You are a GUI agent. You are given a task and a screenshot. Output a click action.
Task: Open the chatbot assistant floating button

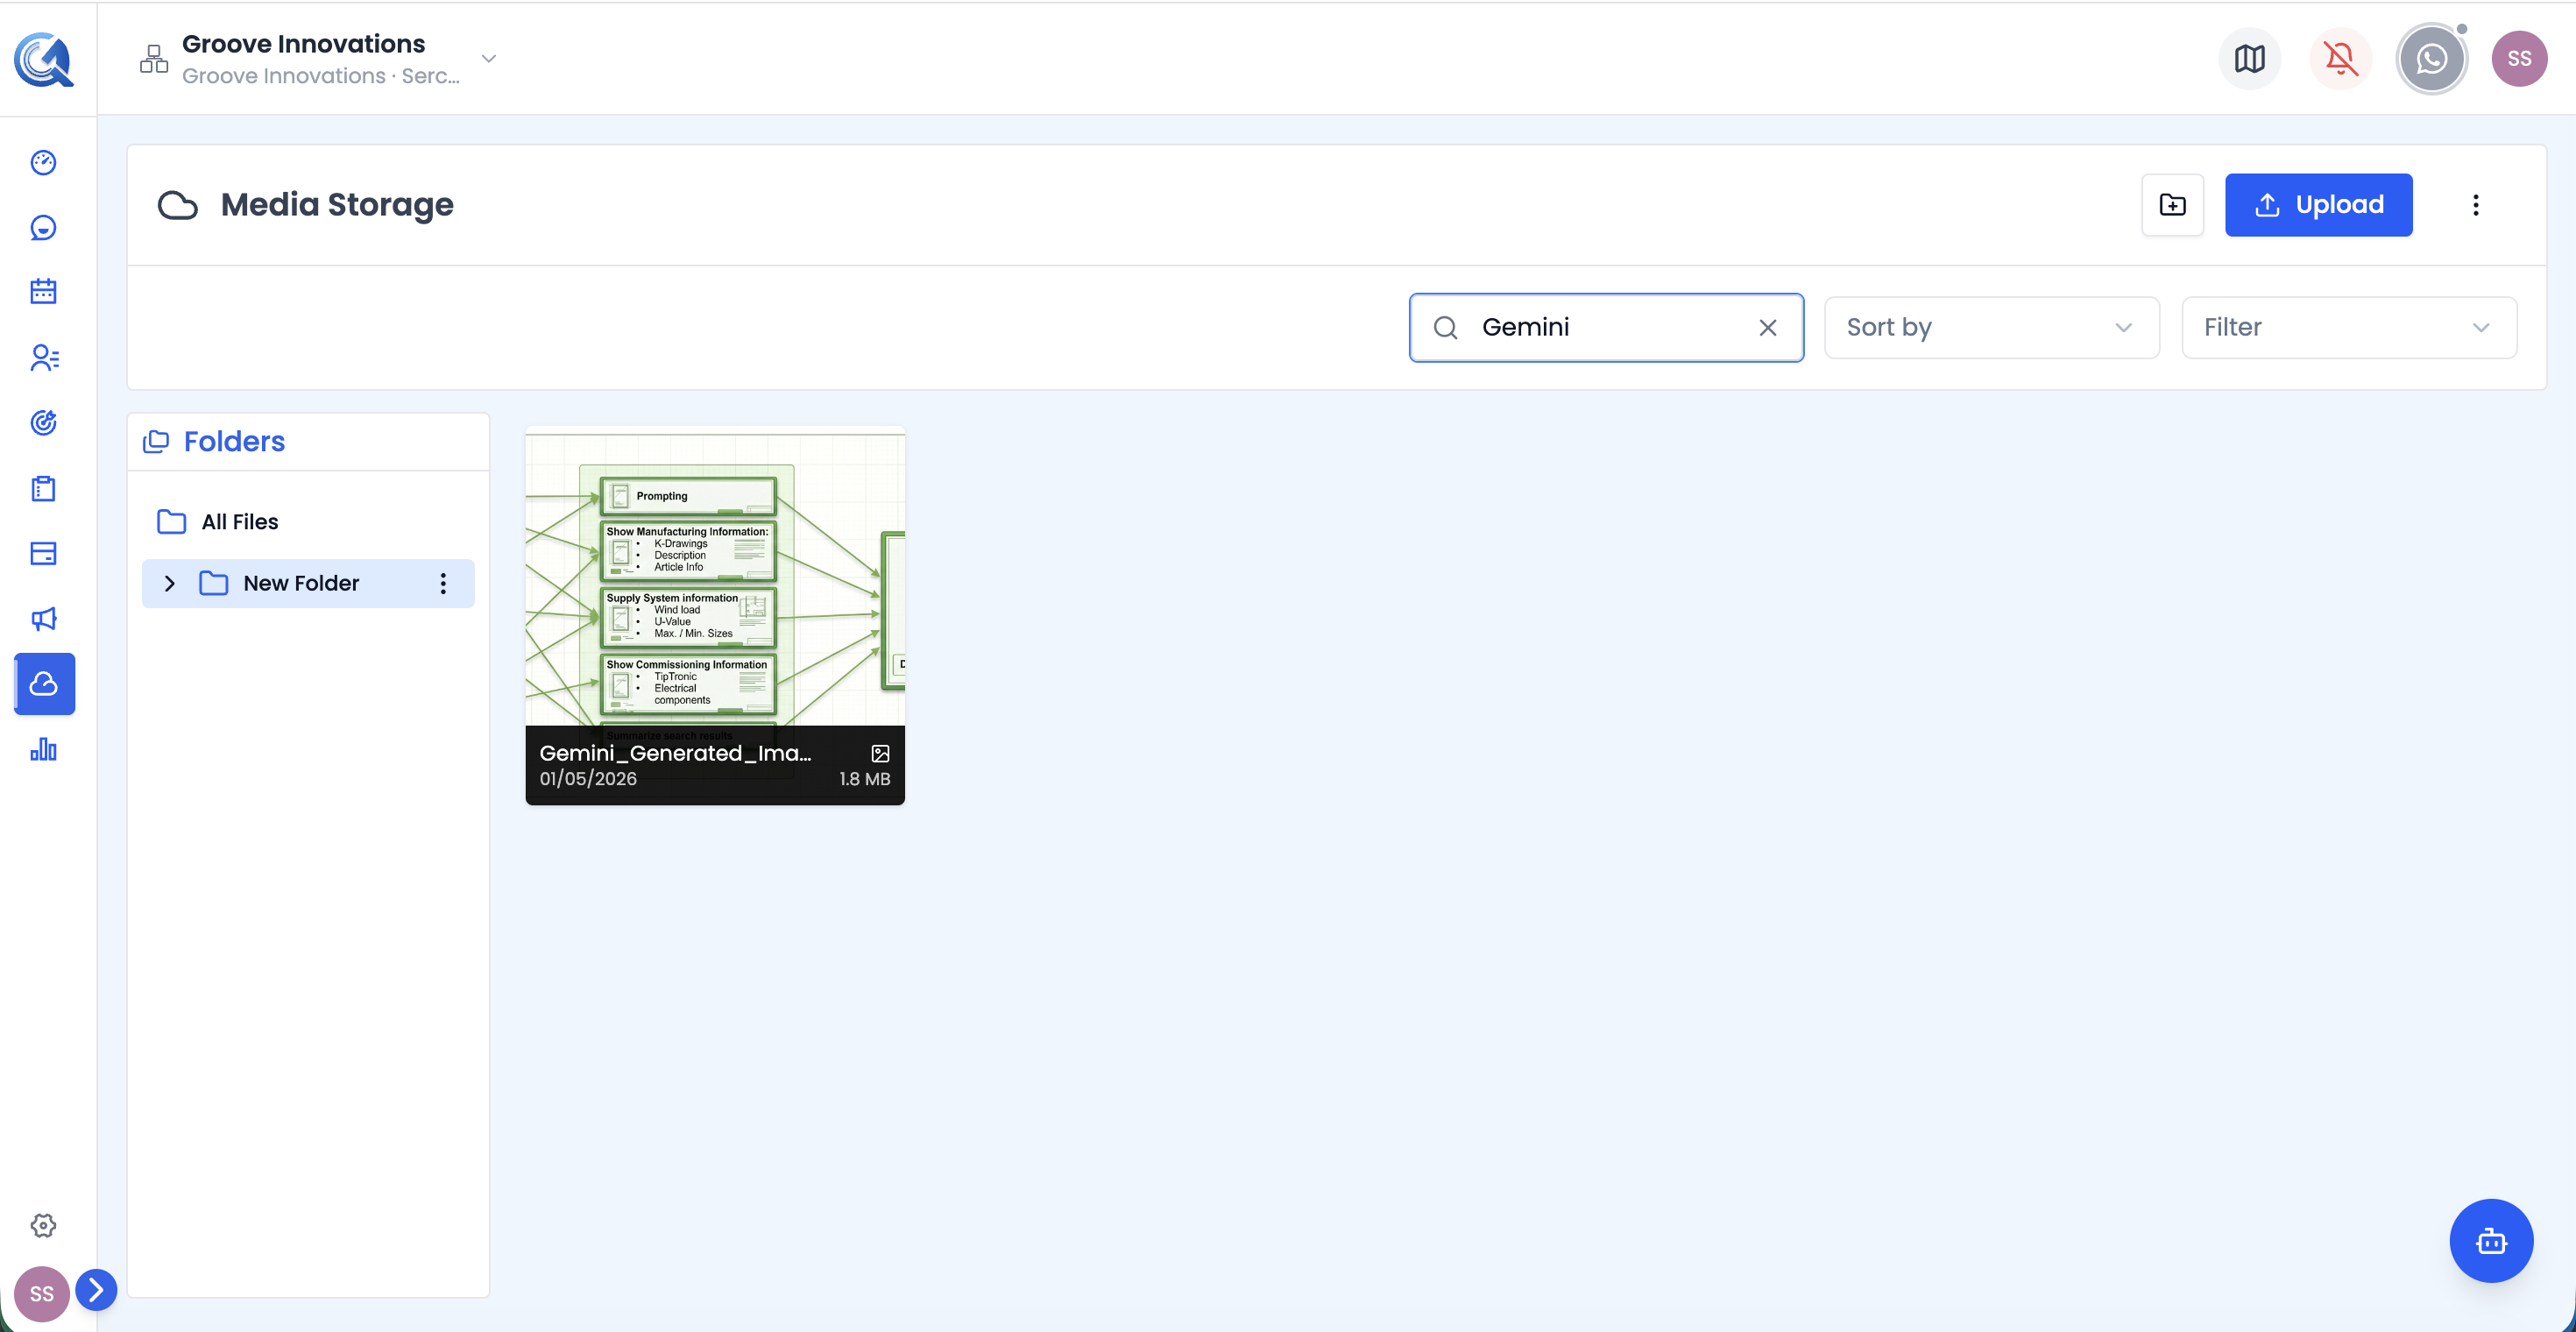pyautogui.click(x=2490, y=1240)
